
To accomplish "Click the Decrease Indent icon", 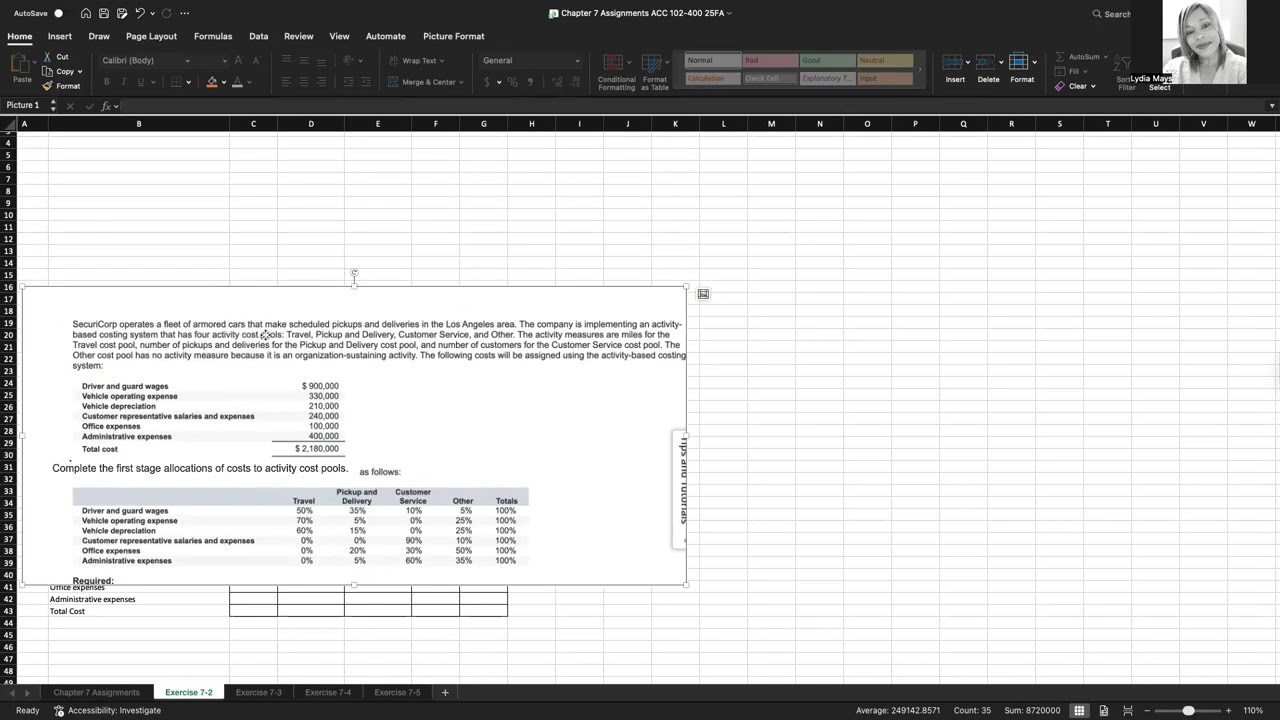I will tap(348, 82).
